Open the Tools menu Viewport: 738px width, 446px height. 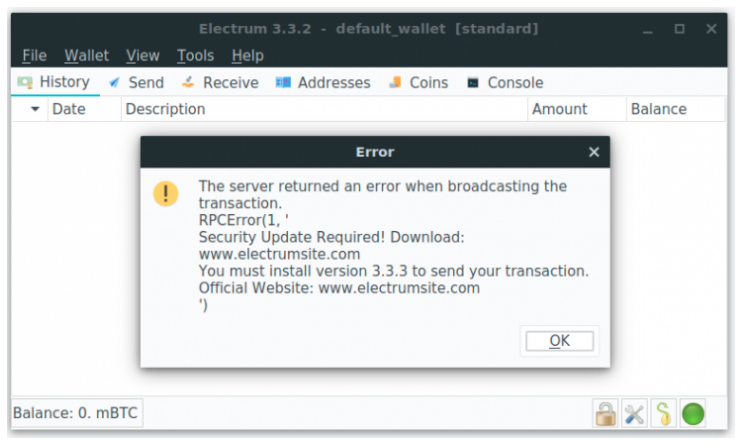pyautogui.click(x=195, y=56)
